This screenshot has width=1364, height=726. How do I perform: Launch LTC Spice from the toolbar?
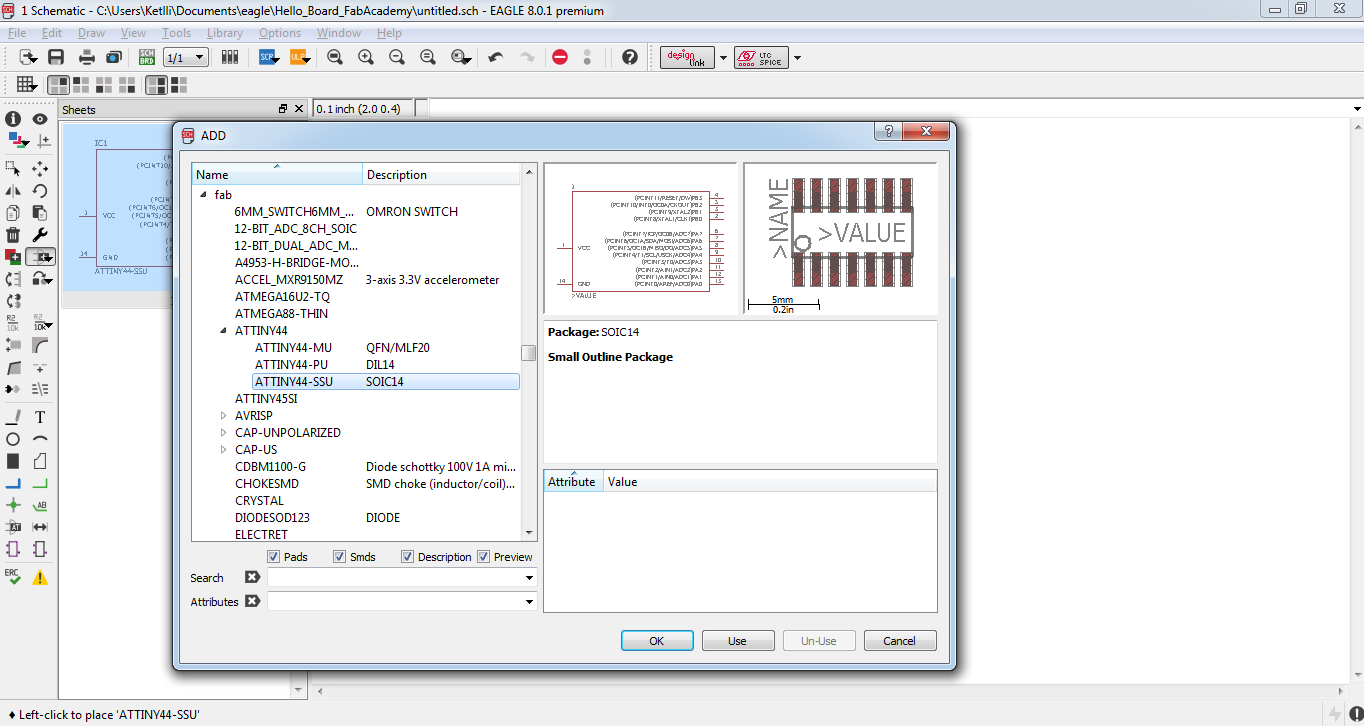coord(761,57)
